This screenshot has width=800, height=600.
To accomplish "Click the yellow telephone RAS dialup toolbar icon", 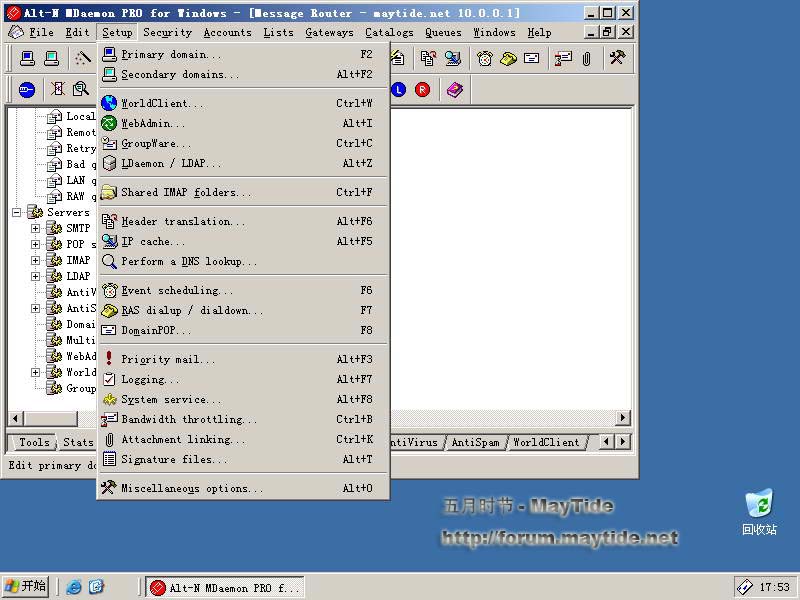I will pyautogui.click(x=508, y=59).
